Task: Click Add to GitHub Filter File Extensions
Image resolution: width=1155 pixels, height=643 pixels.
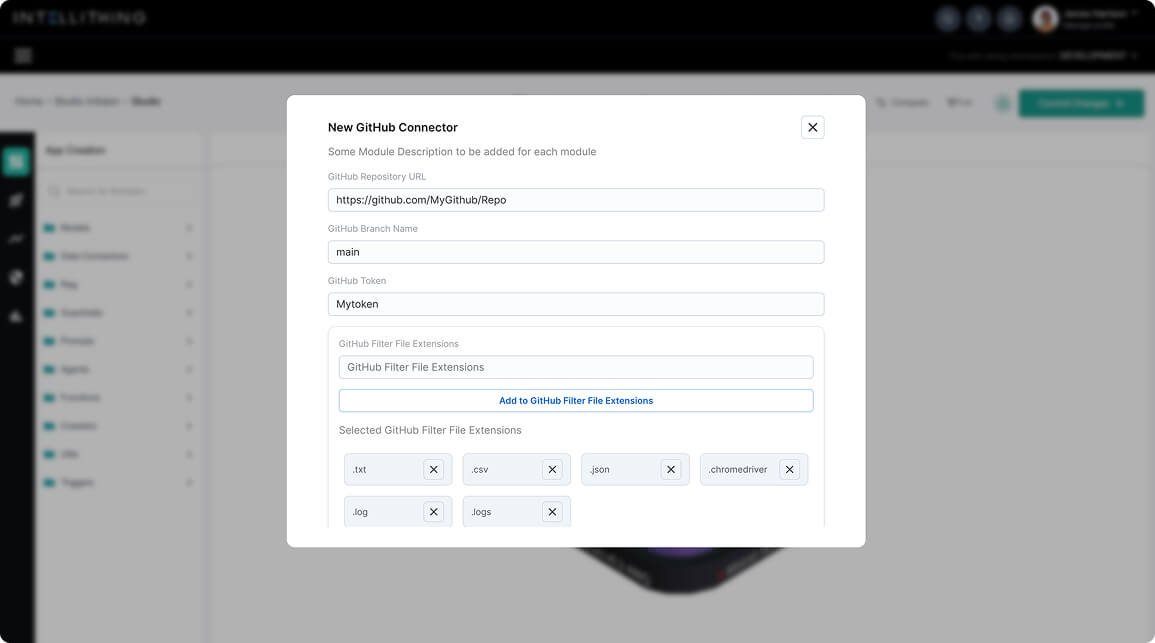Action: 576,401
